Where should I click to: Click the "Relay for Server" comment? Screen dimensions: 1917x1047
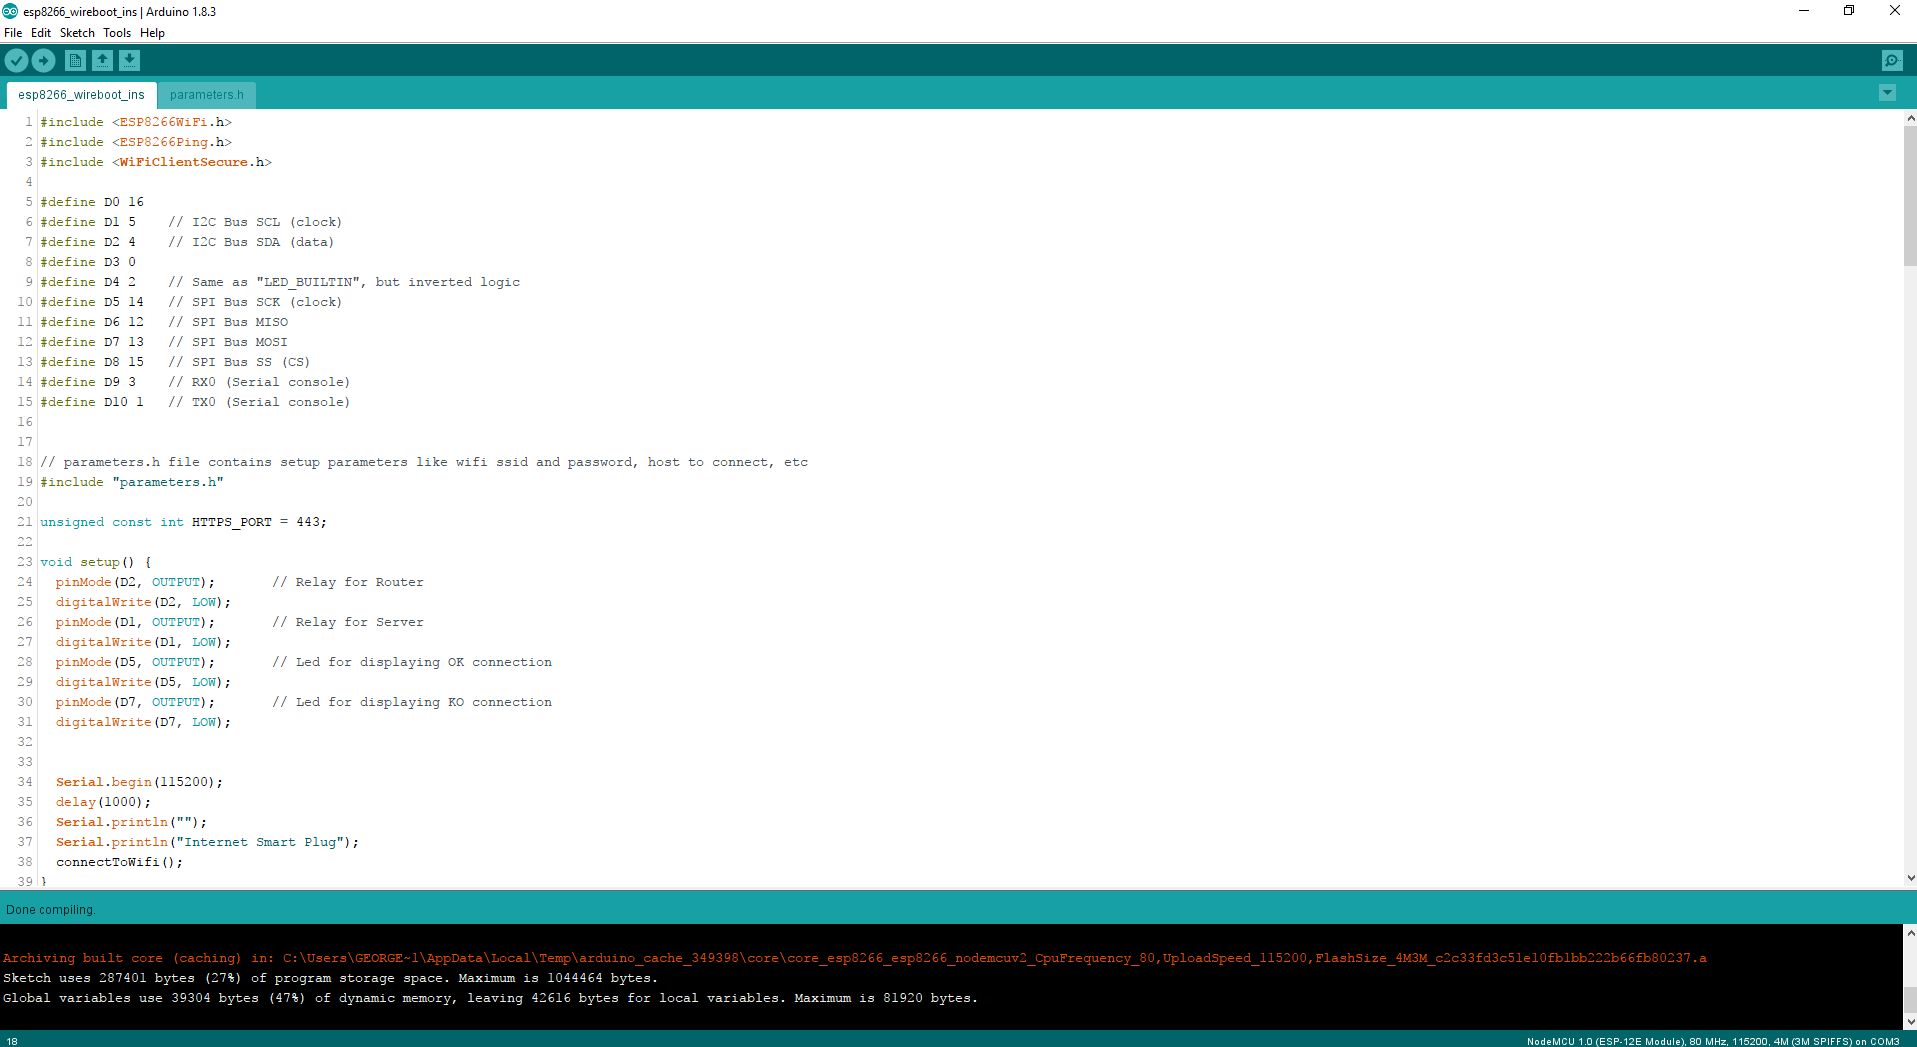[348, 622]
